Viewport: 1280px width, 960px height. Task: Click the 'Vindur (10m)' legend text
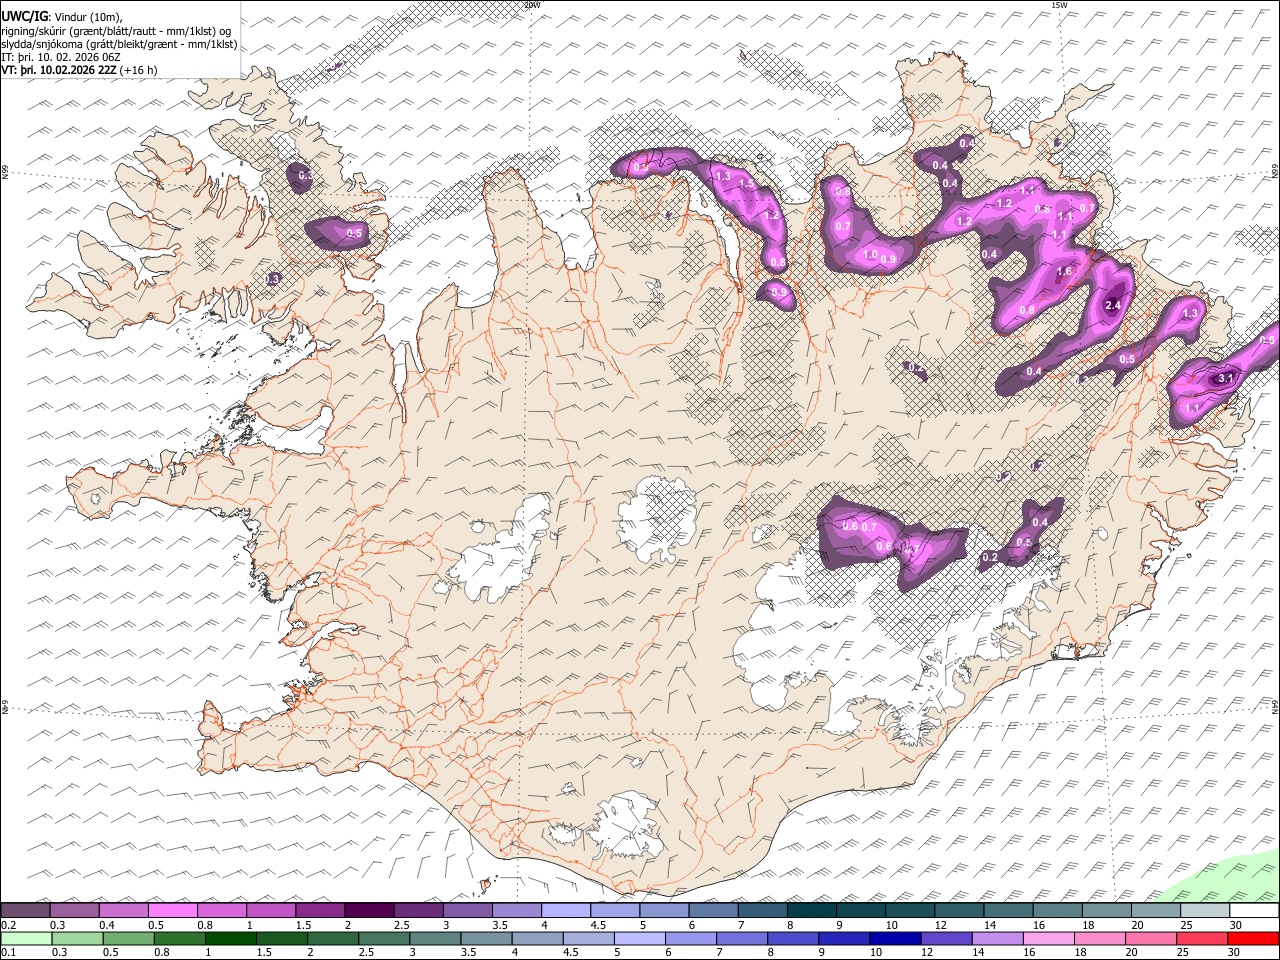pos(86,16)
